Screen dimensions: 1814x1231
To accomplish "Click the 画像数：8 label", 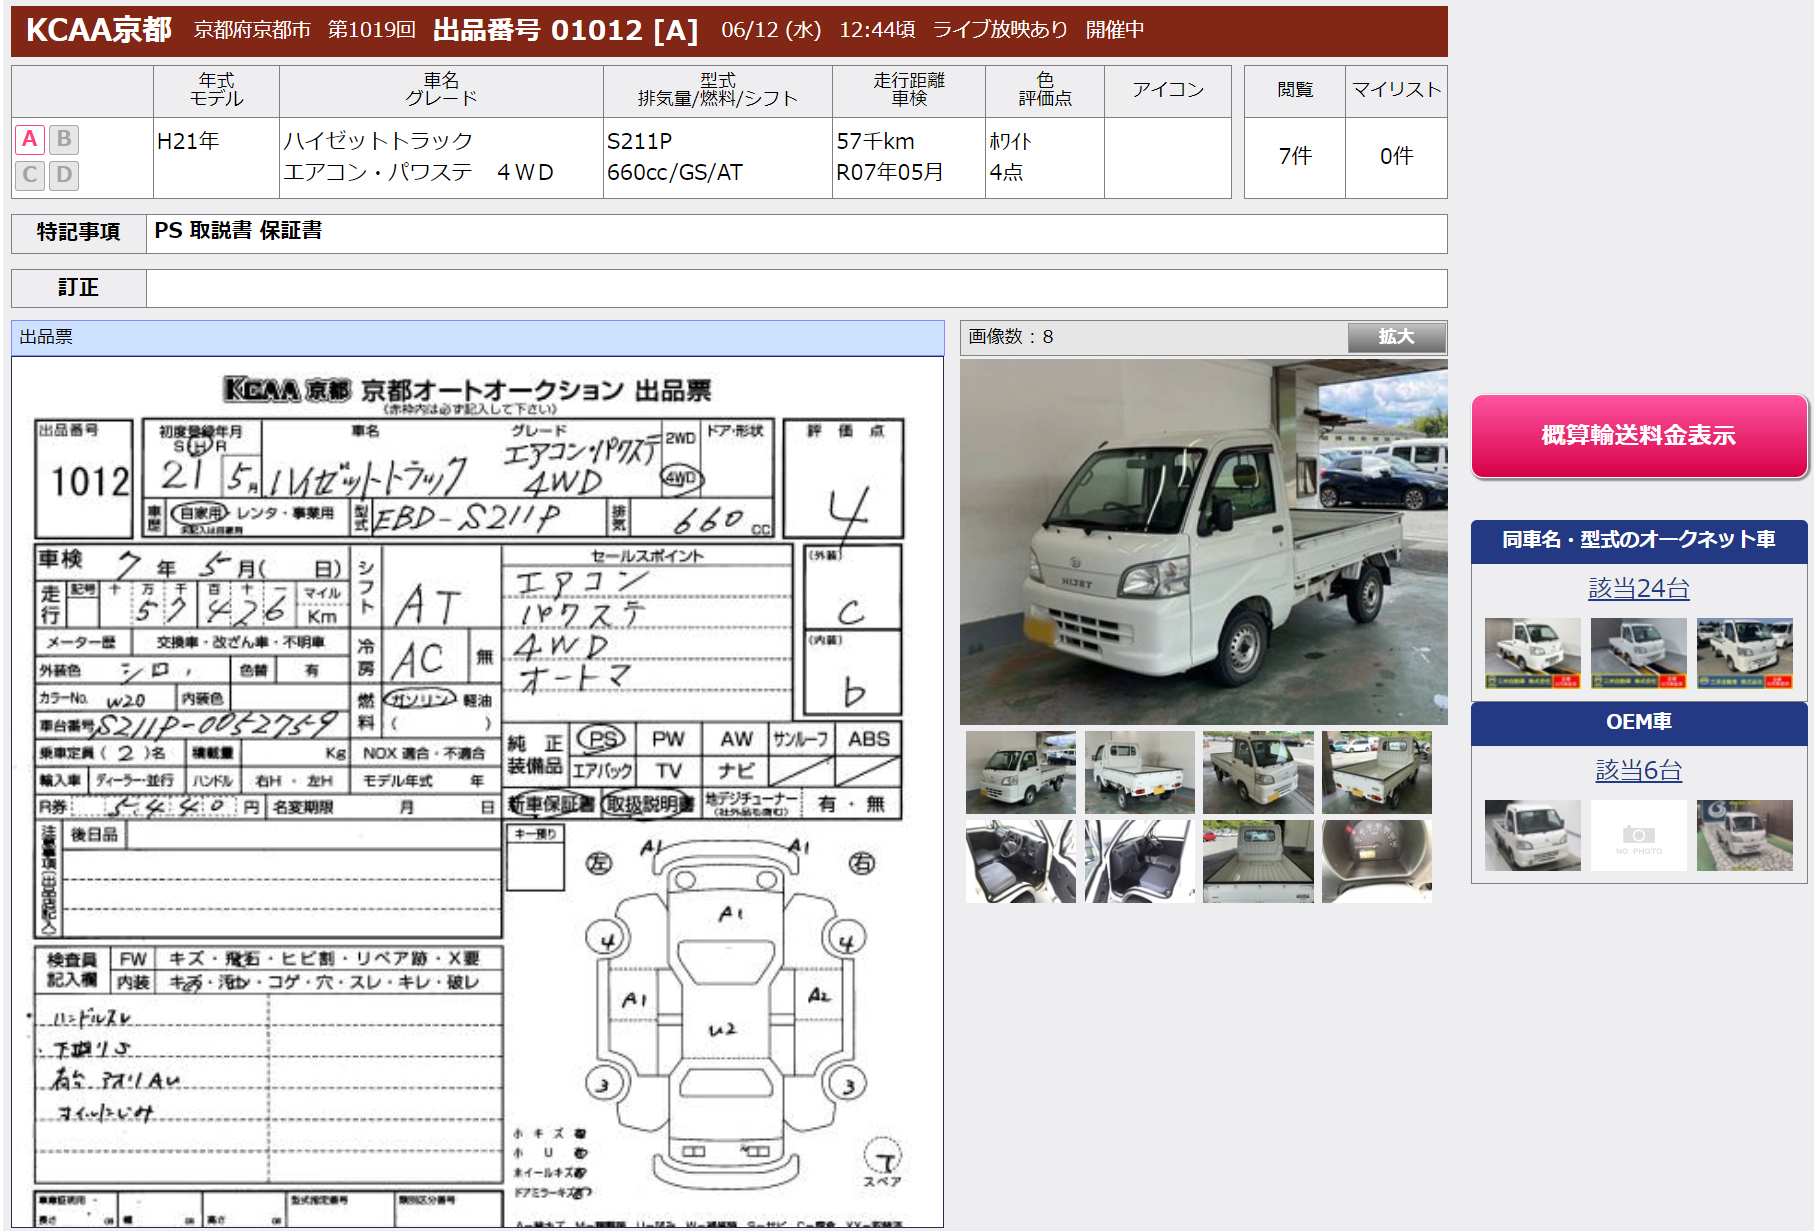I will tap(1011, 337).
